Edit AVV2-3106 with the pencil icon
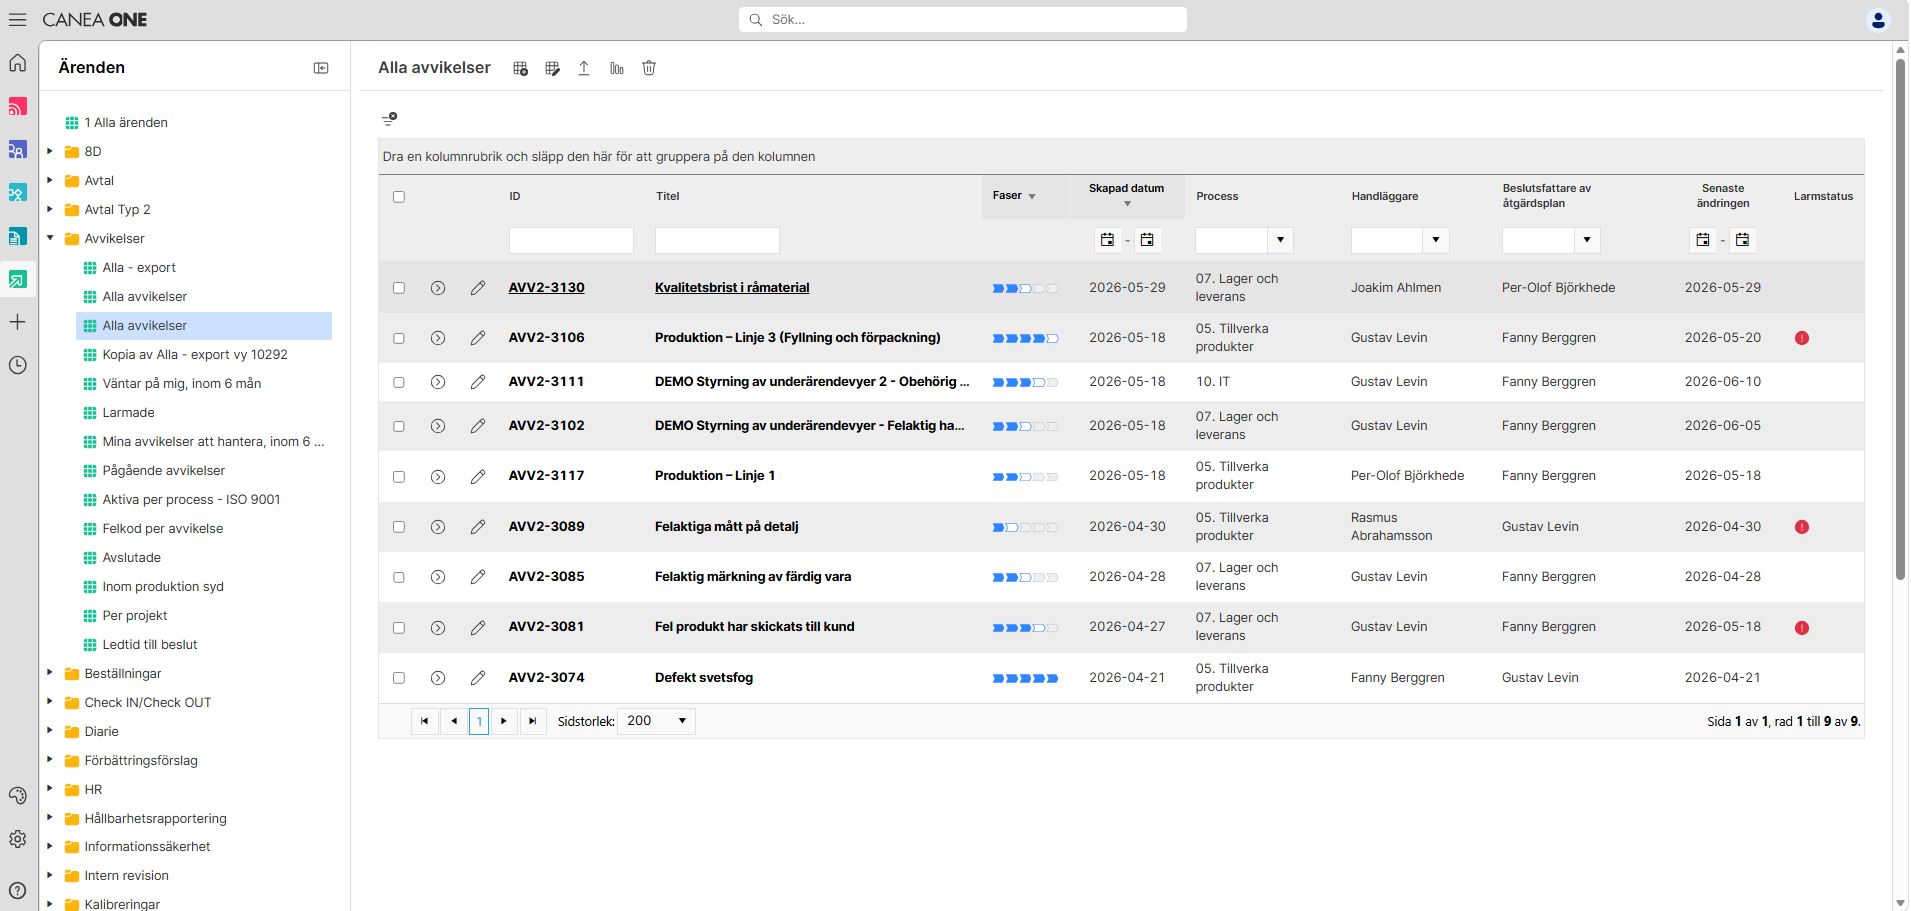The width and height of the screenshot is (1911, 911). point(478,338)
